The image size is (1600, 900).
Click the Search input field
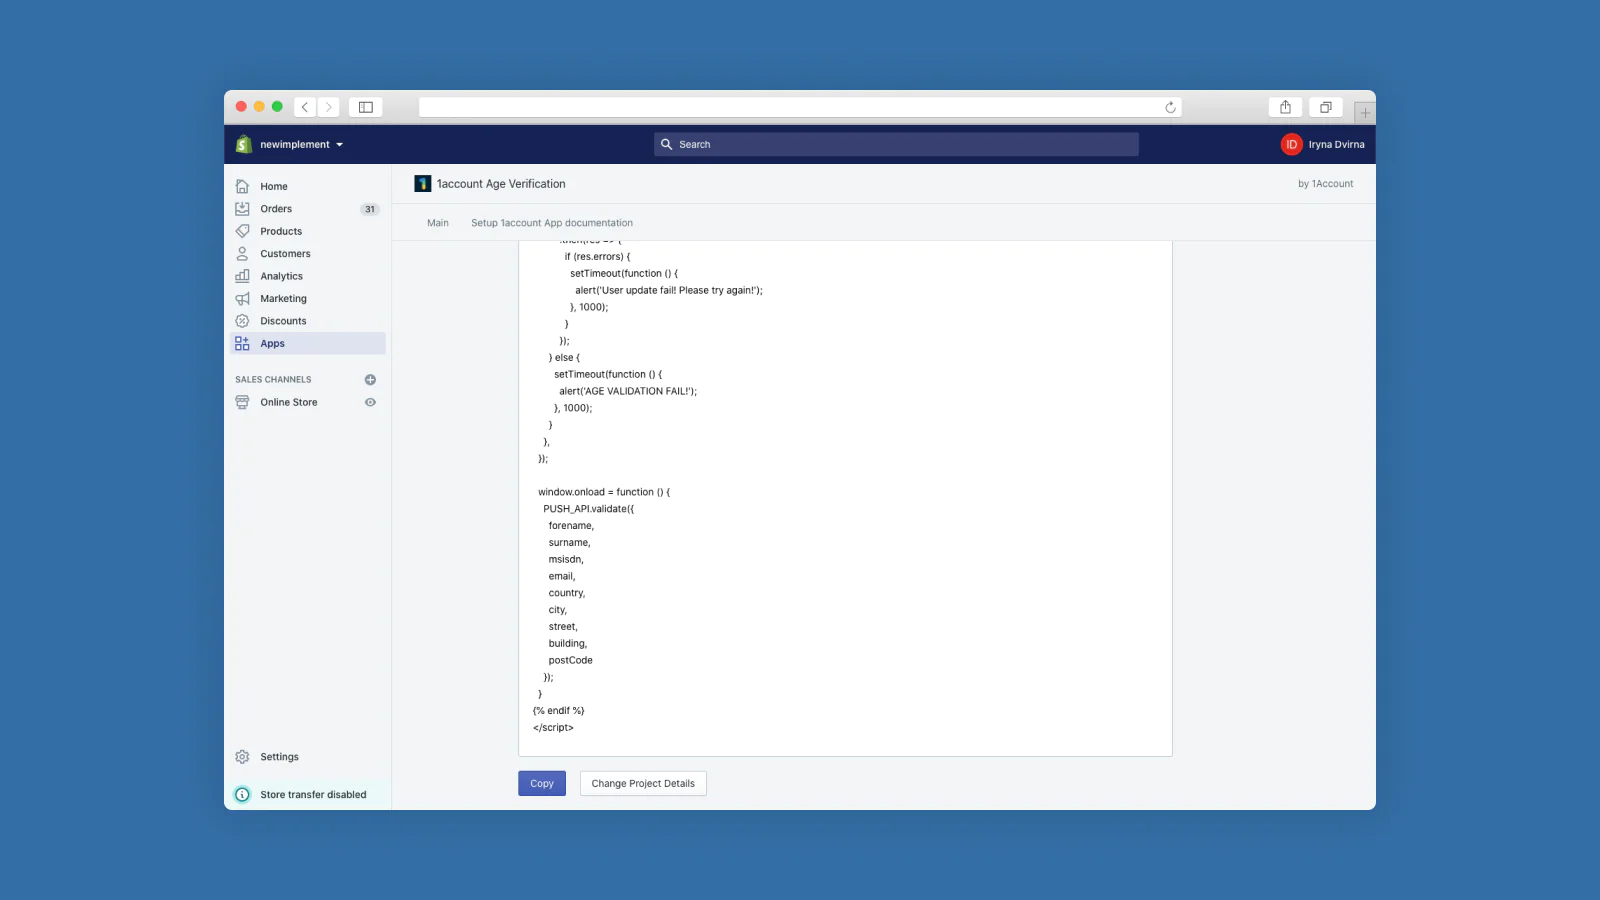point(896,144)
